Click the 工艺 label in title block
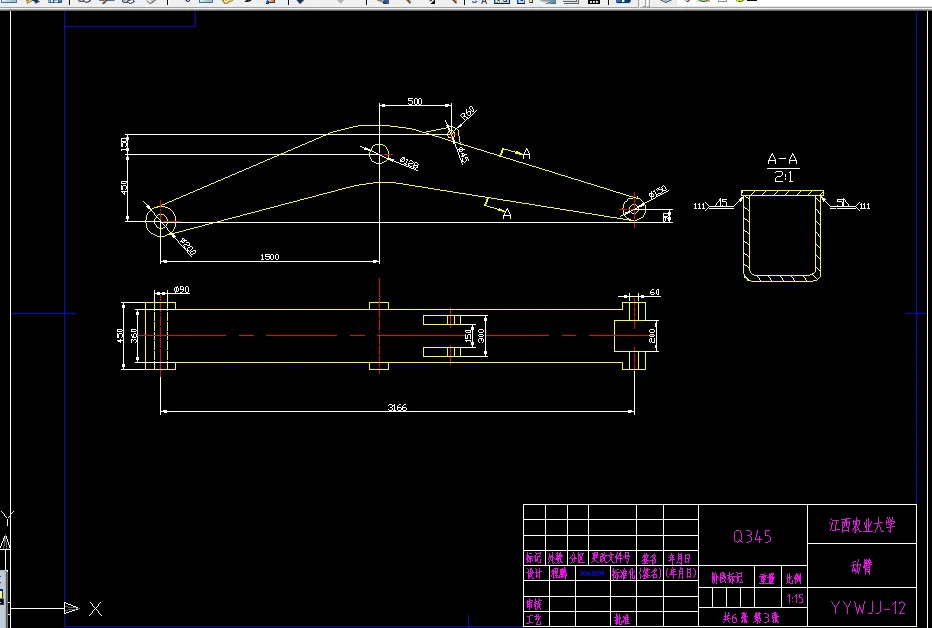This screenshot has height=628, width=932. [x=534, y=620]
